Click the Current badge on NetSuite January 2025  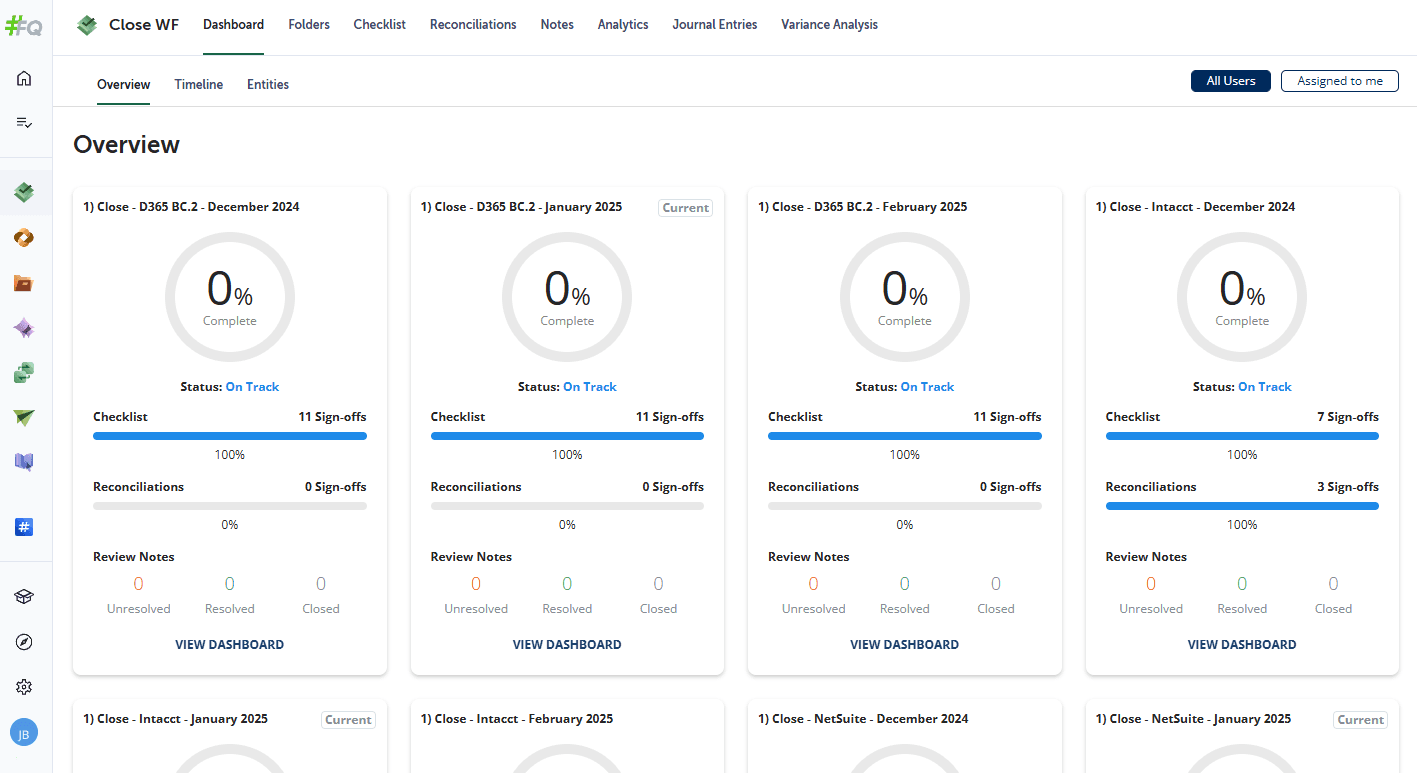point(1361,720)
